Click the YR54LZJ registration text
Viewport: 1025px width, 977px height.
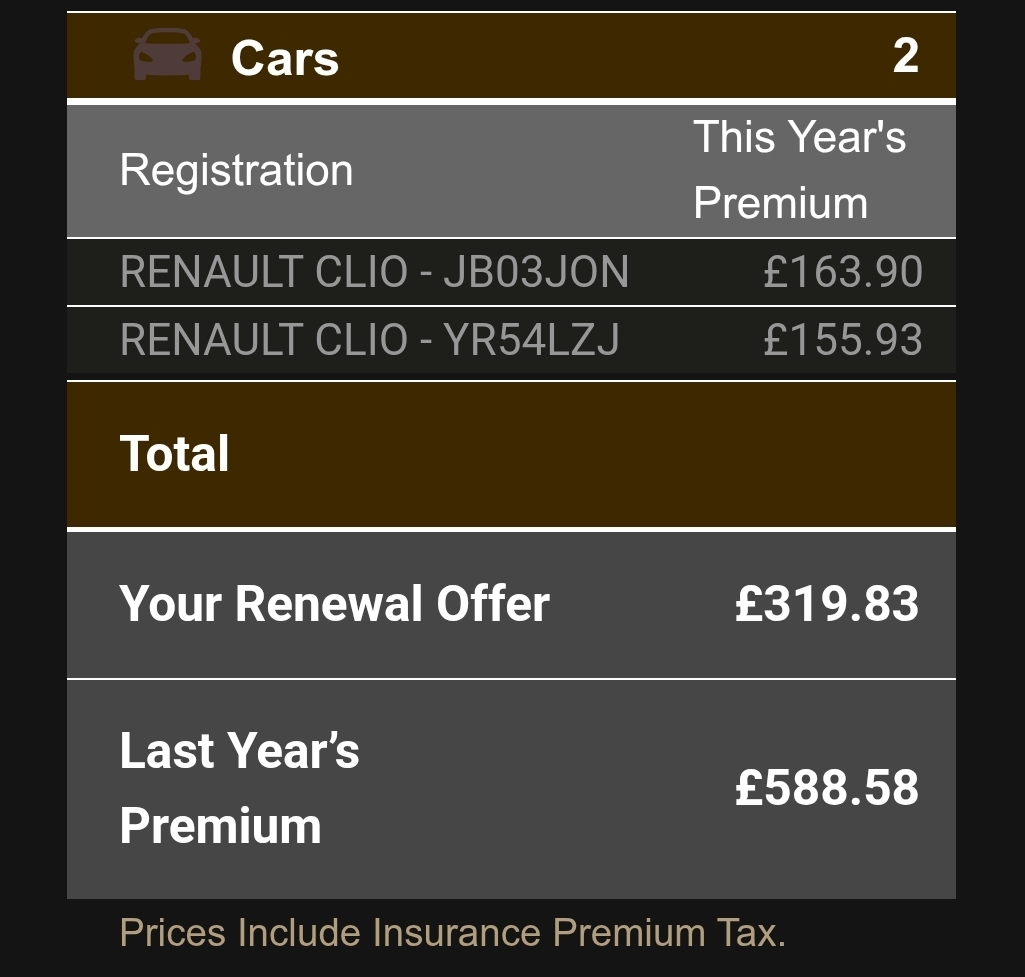point(531,340)
